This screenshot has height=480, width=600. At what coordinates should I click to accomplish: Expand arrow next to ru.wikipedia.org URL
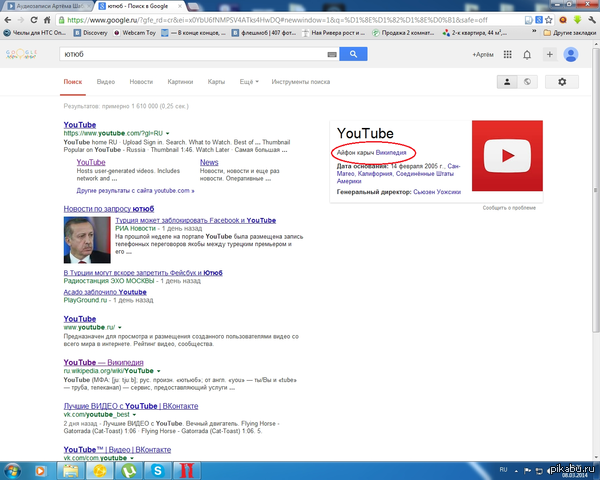click(158, 371)
